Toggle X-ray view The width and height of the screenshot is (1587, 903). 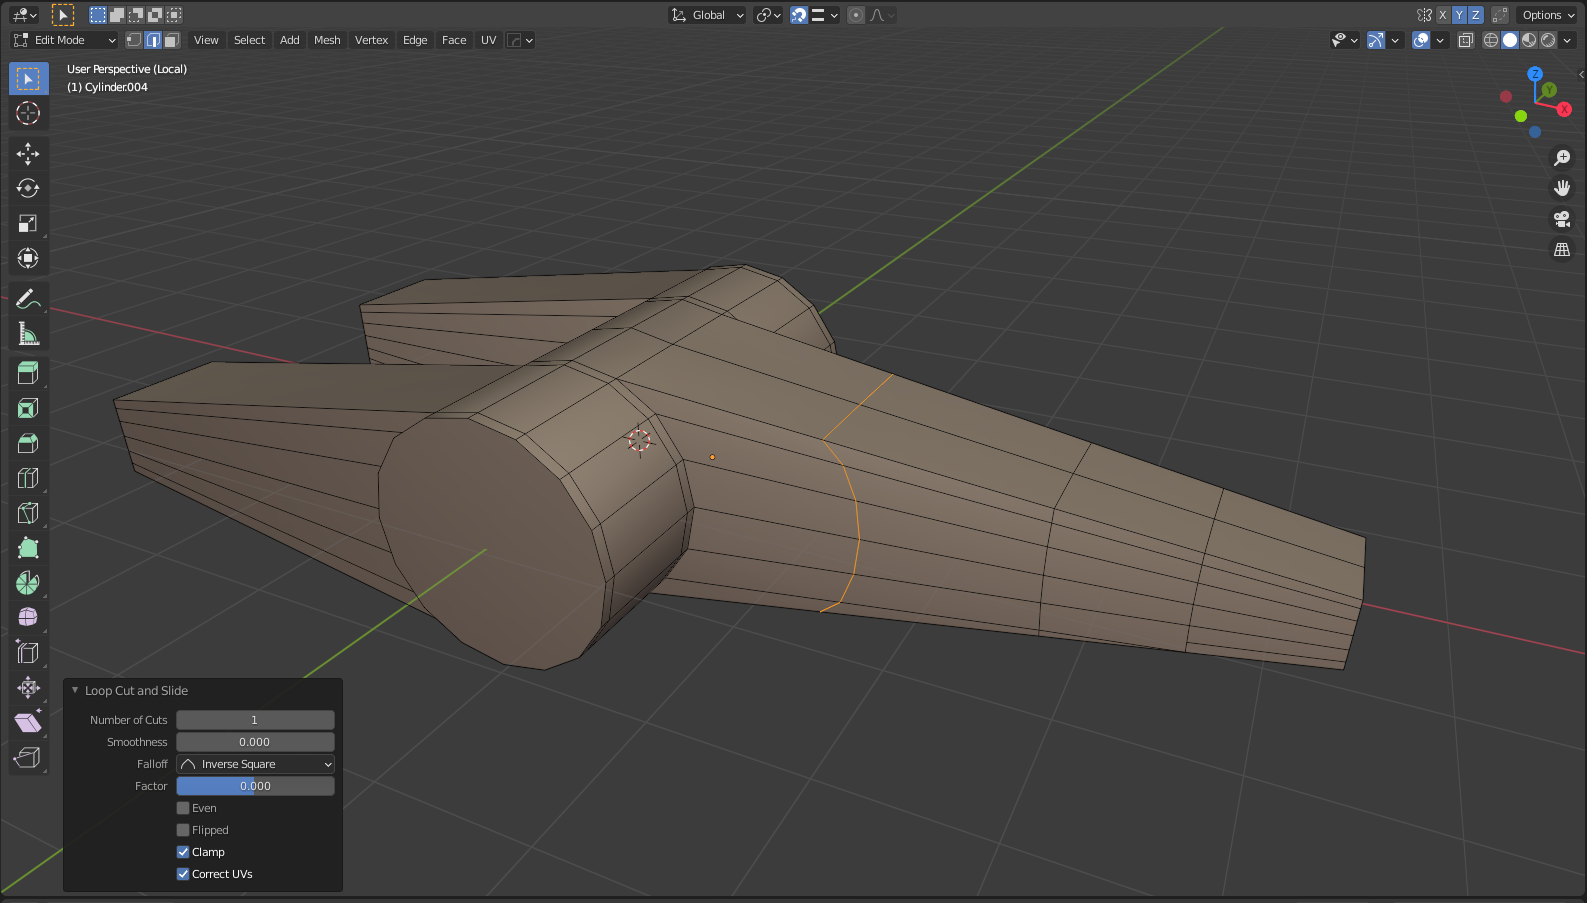1466,40
